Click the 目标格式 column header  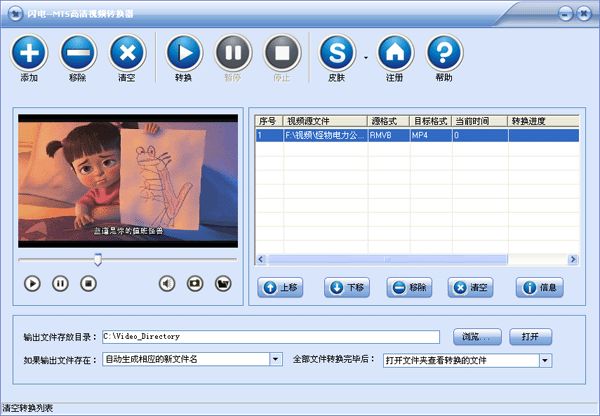(429, 121)
